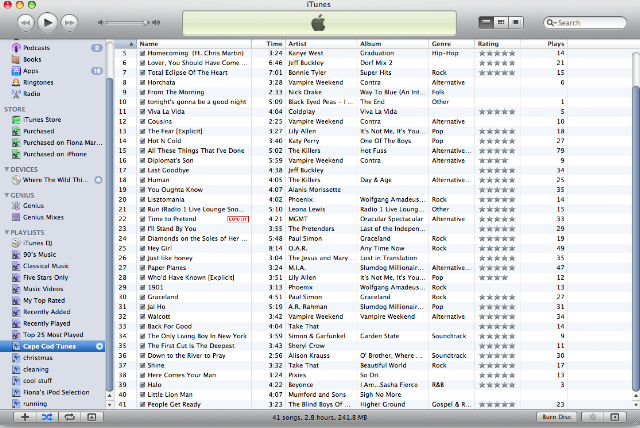Sort songs by Genre column
This screenshot has width=640, height=428.
coord(451,44)
